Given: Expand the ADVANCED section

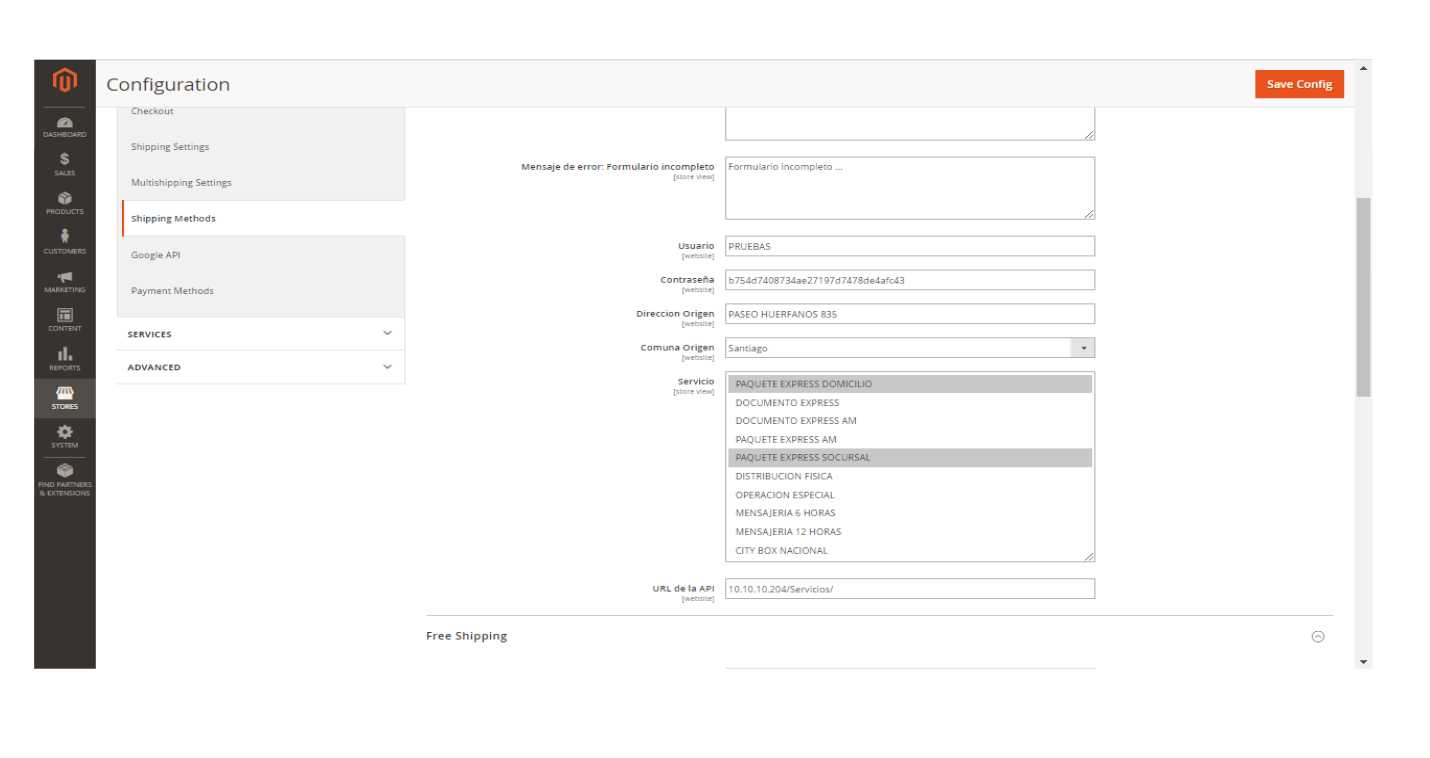Looking at the screenshot, I should [260, 367].
